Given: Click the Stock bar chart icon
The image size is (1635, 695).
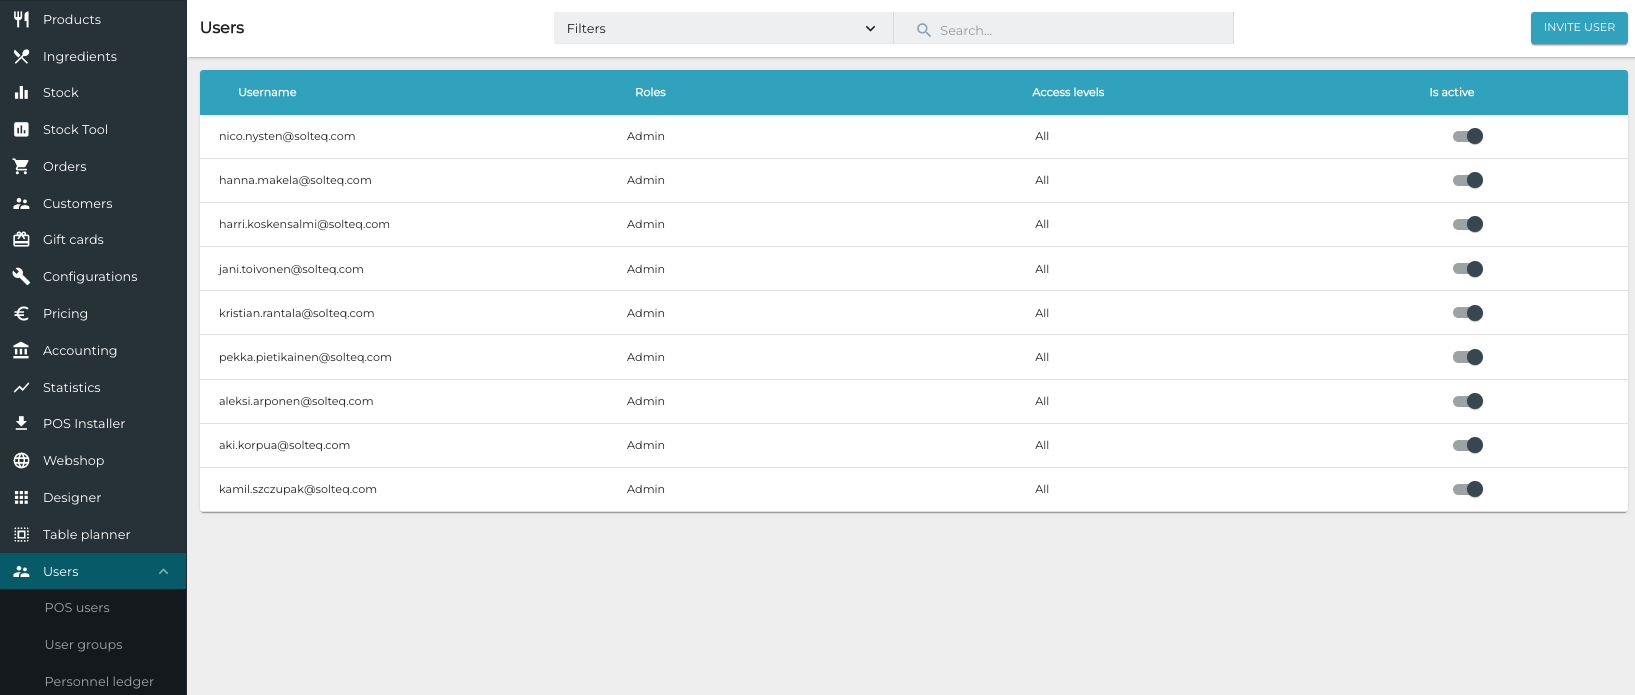Looking at the screenshot, I should (21, 93).
